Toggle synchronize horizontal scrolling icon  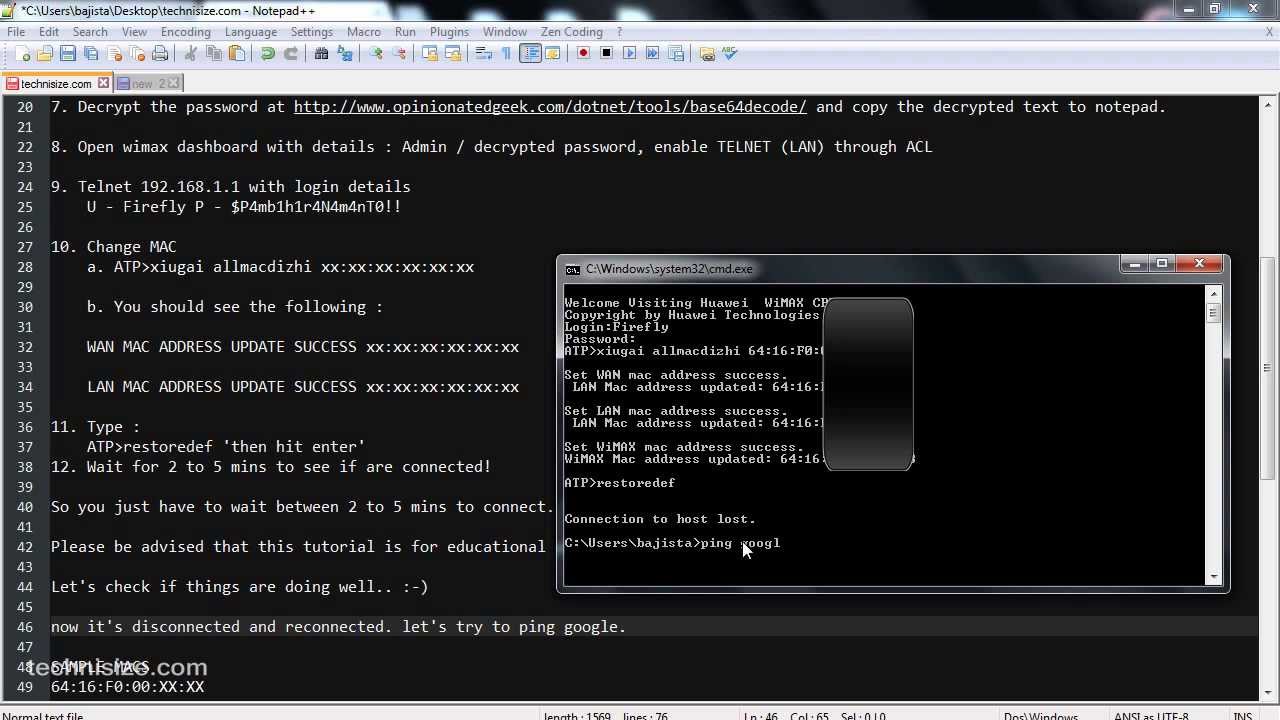(453, 53)
